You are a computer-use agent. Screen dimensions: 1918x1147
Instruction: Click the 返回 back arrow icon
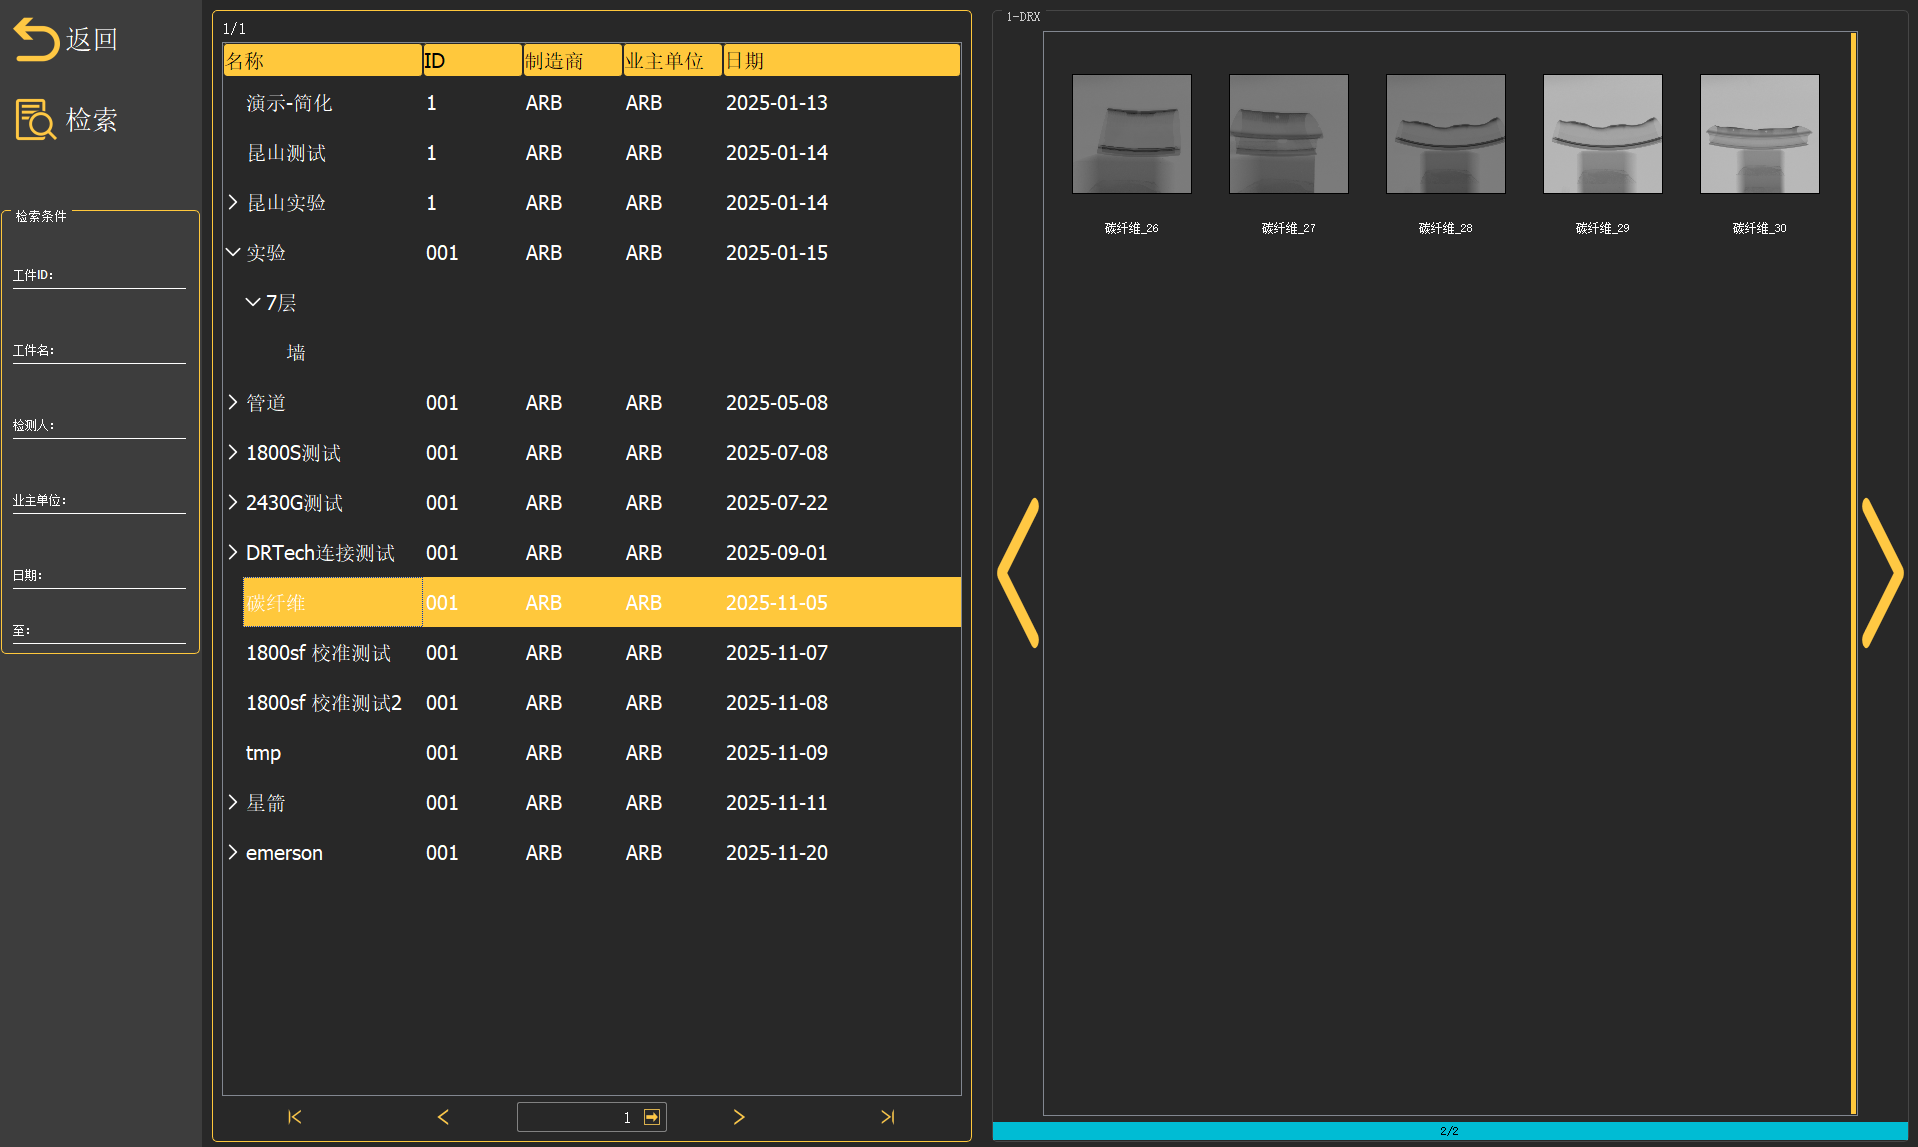coord(36,40)
